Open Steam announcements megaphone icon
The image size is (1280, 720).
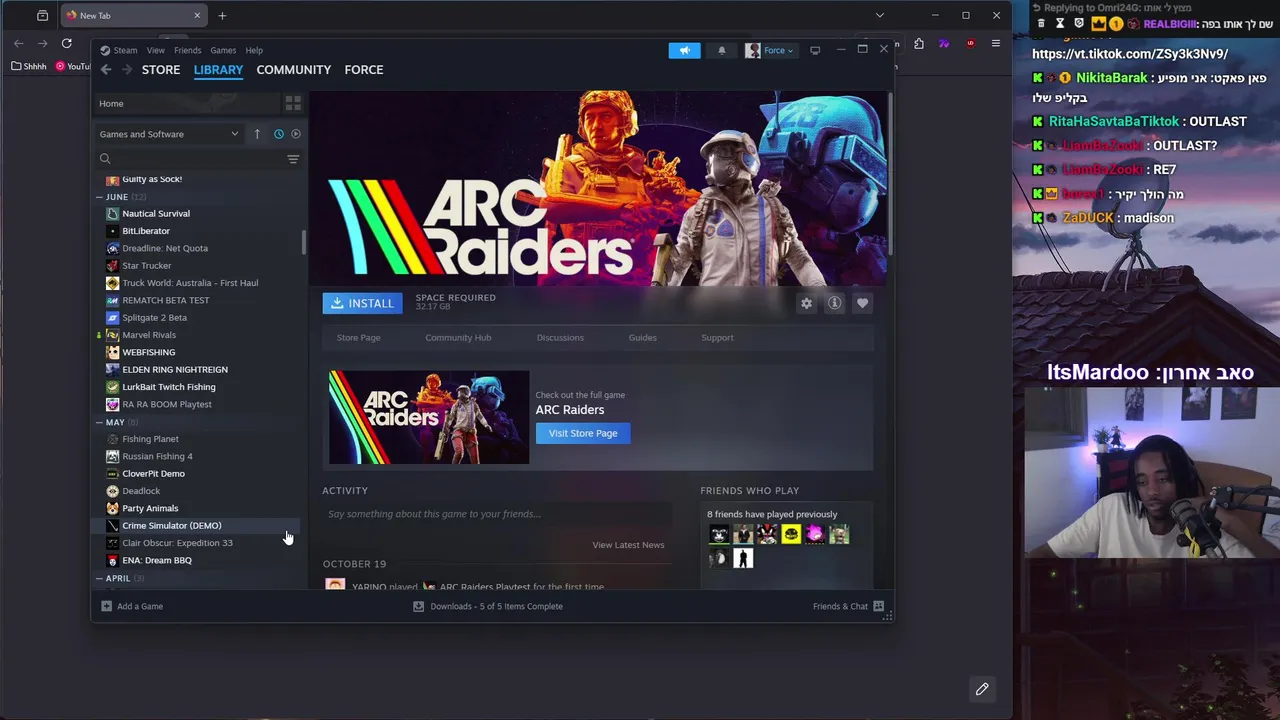click(x=684, y=50)
